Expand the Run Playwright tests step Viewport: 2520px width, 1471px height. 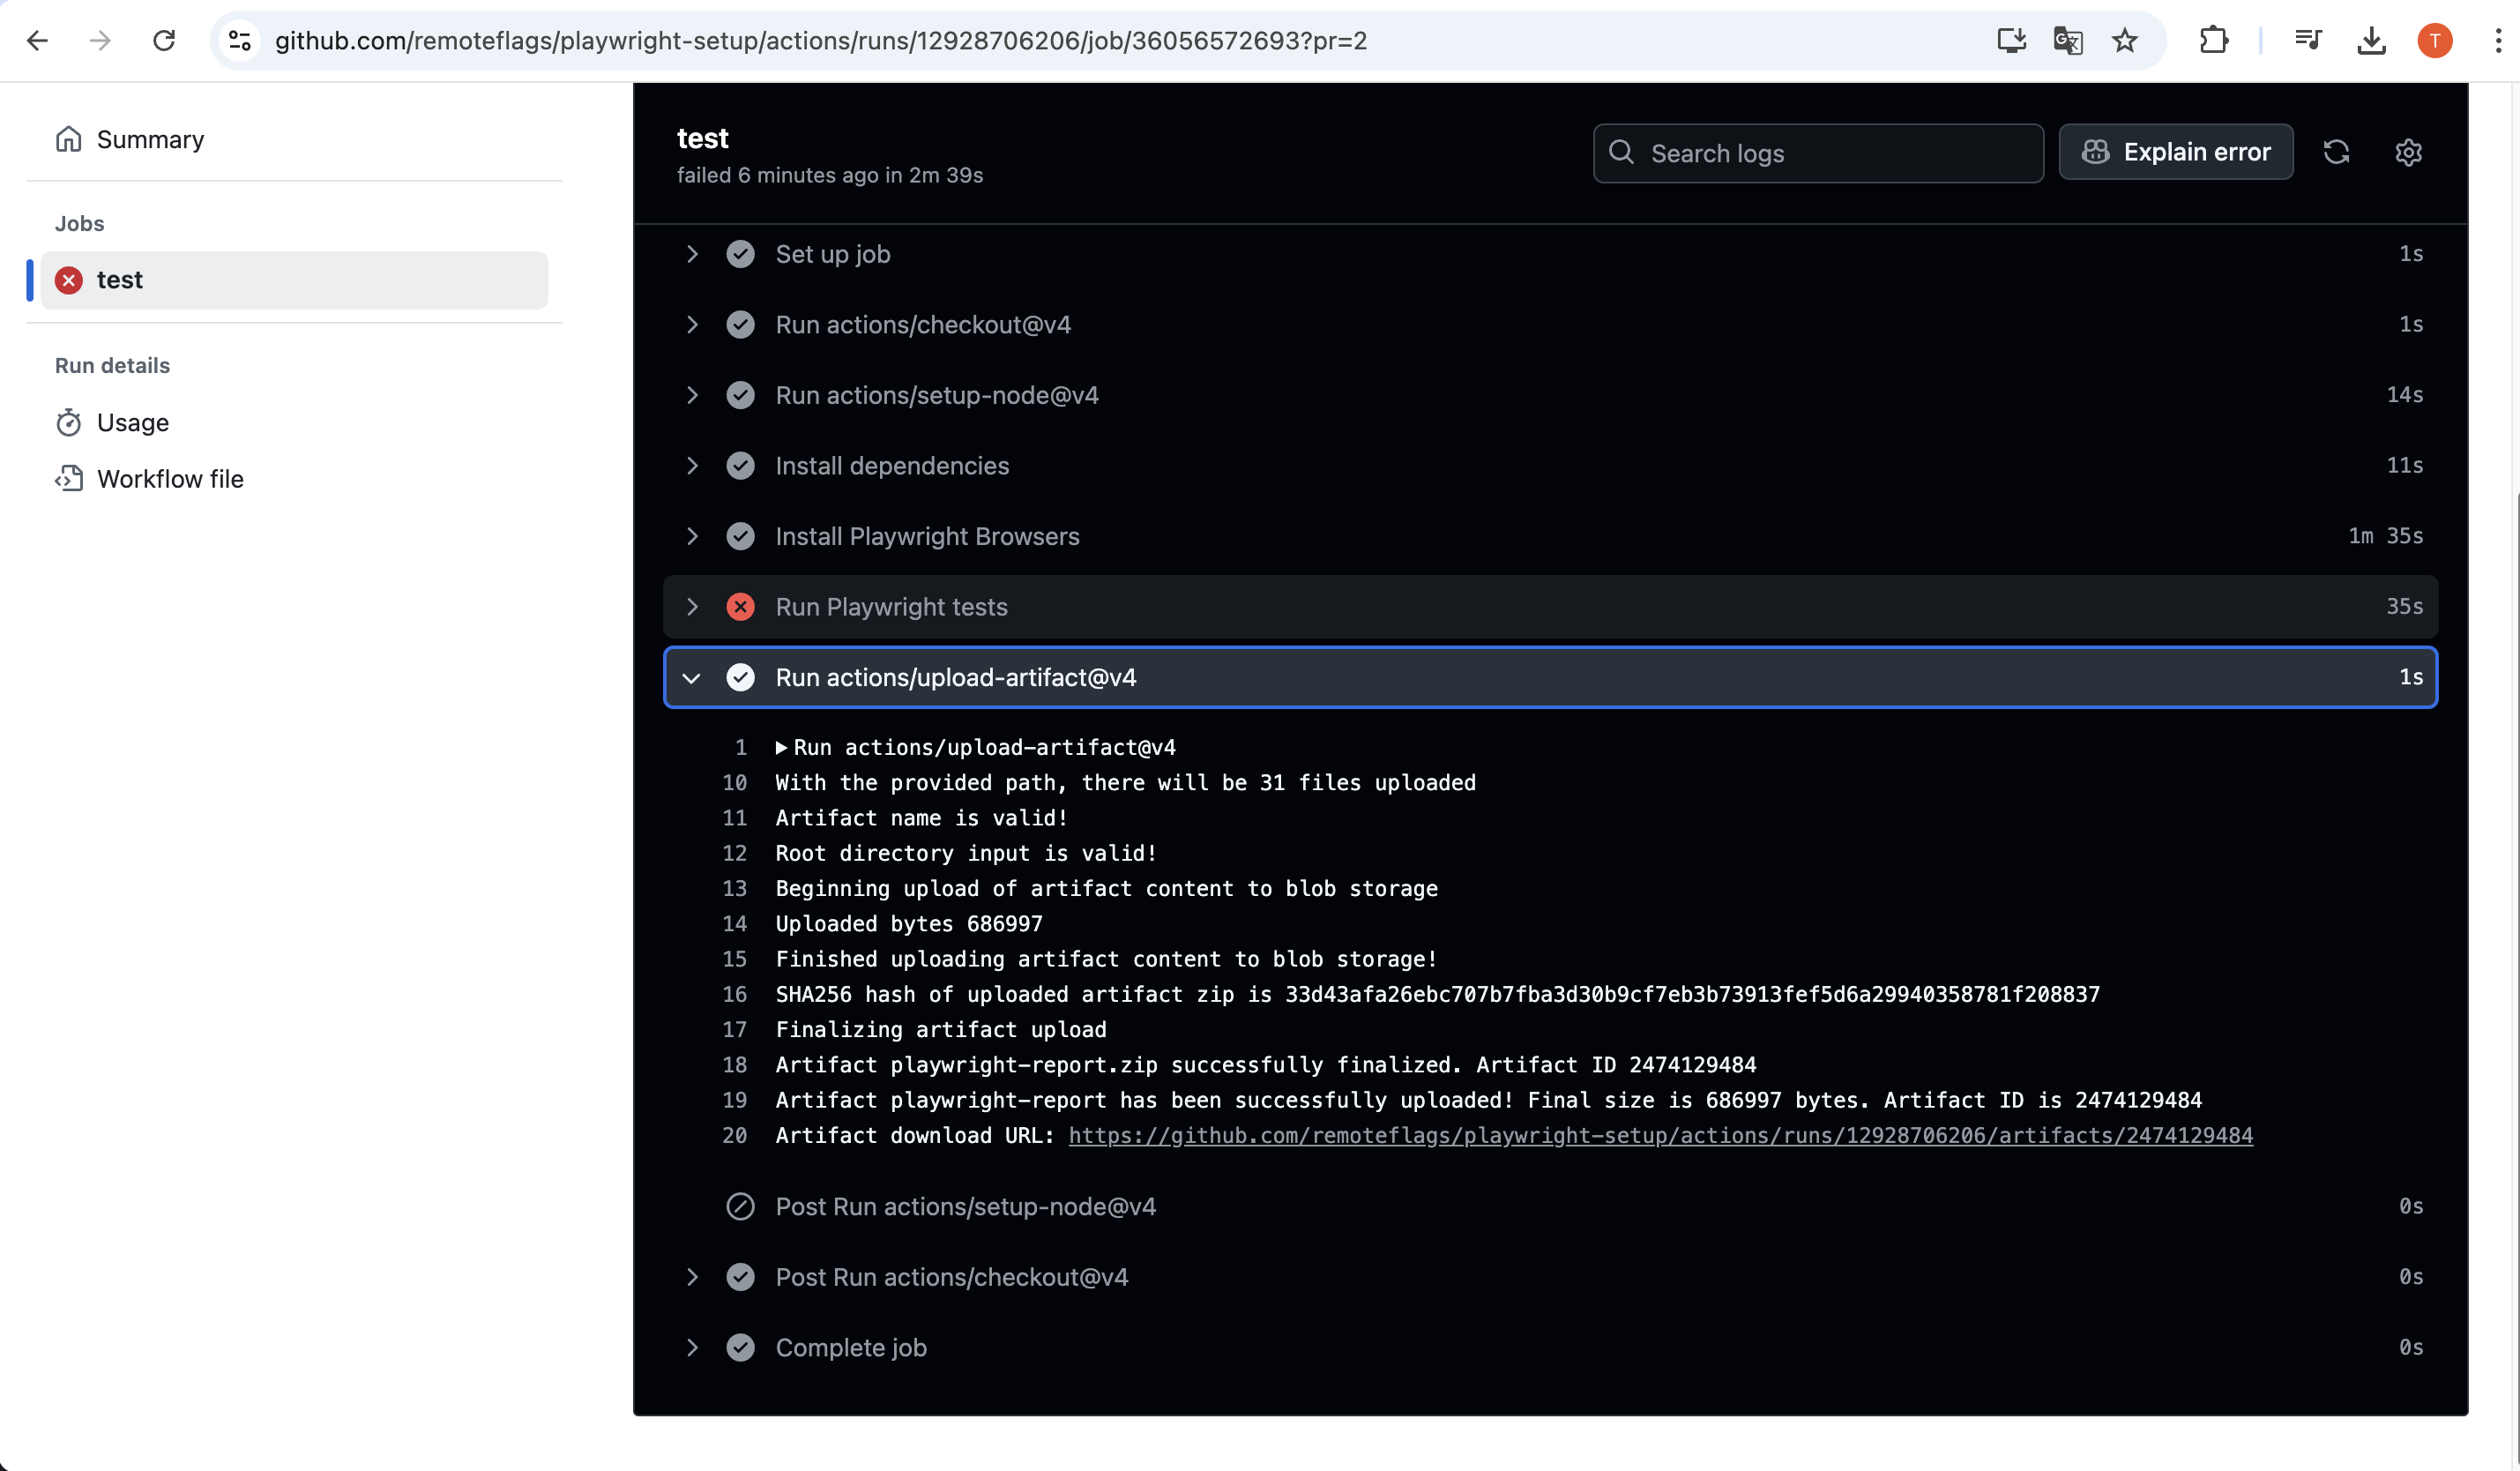(693, 607)
